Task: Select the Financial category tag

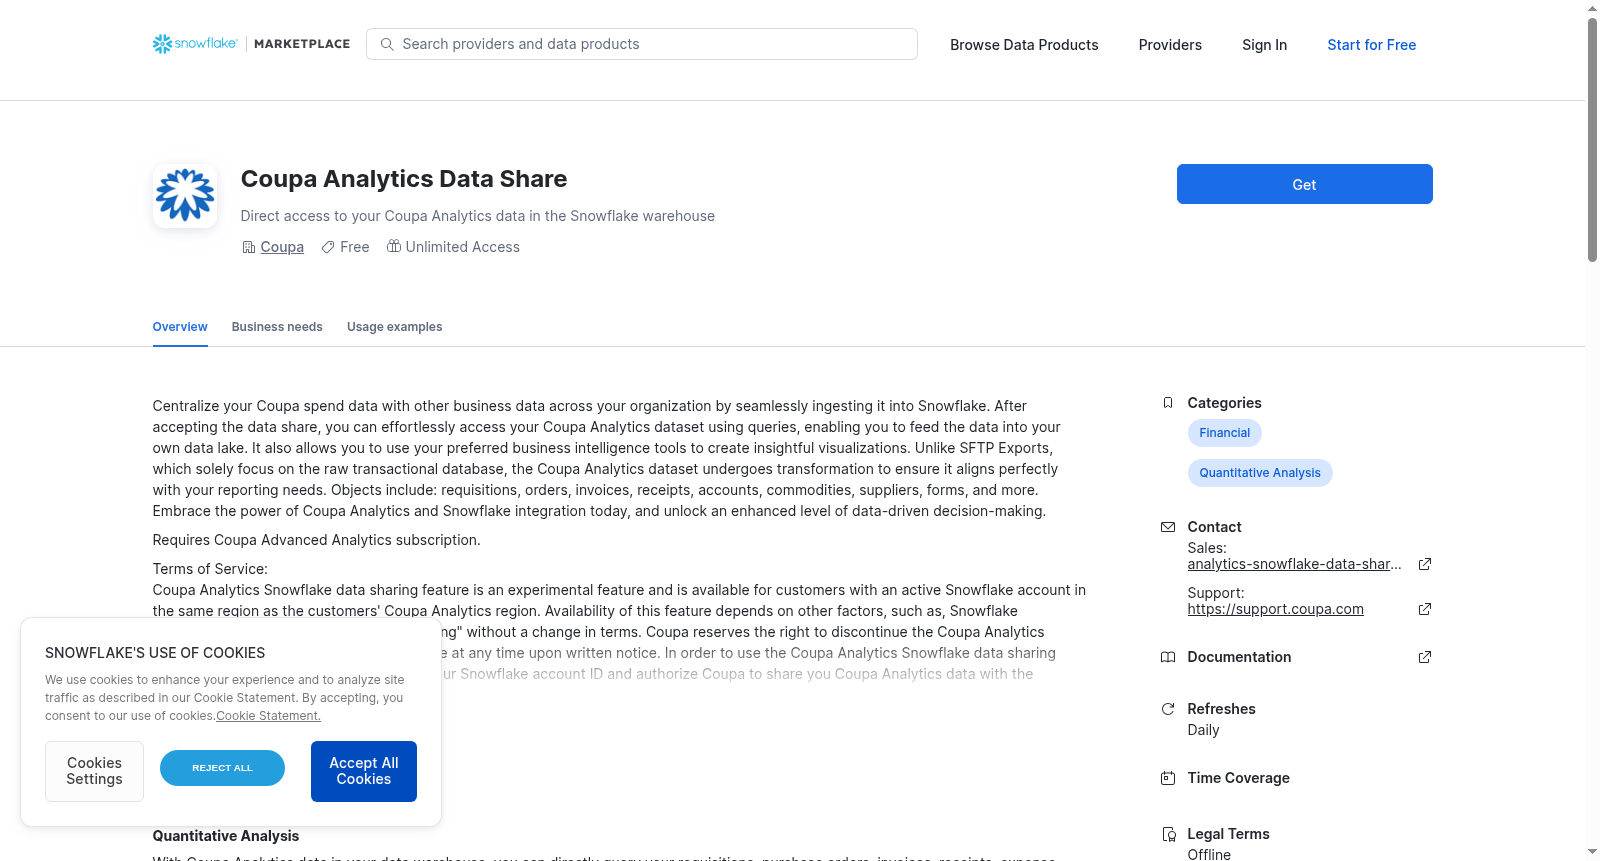Action: tap(1224, 433)
